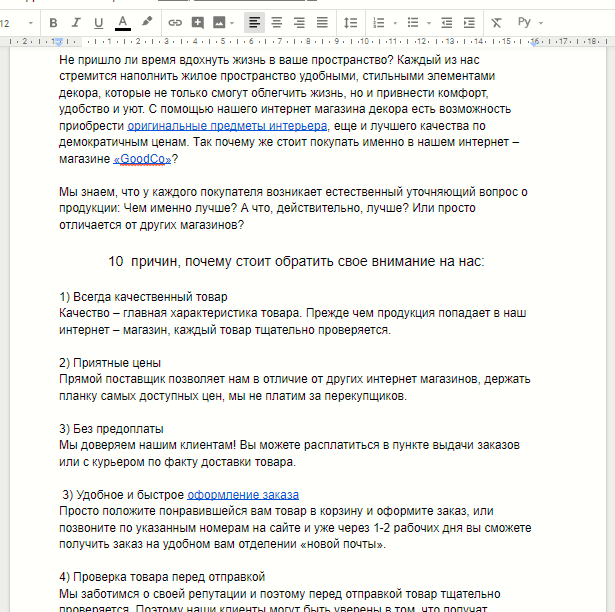Select the left indent marker on ruler
The width and height of the screenshot is (615, 612).
[58, 42]
